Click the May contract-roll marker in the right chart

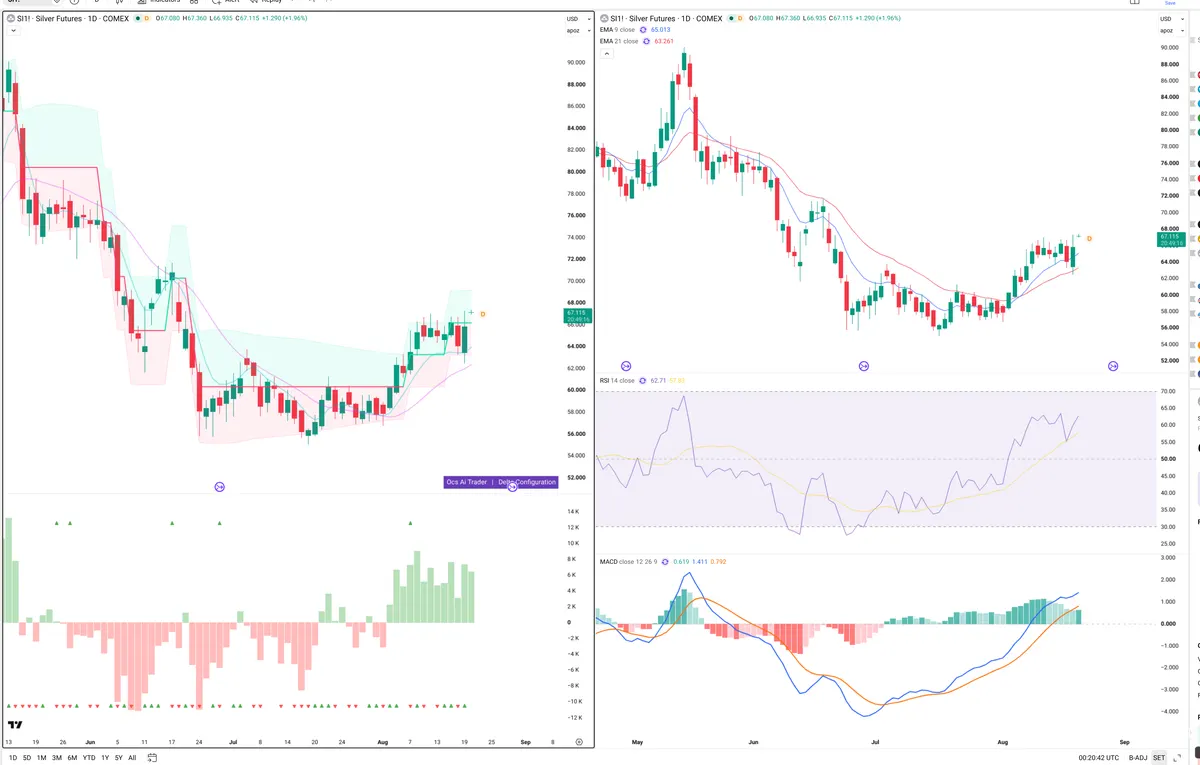tap(627, 366)
